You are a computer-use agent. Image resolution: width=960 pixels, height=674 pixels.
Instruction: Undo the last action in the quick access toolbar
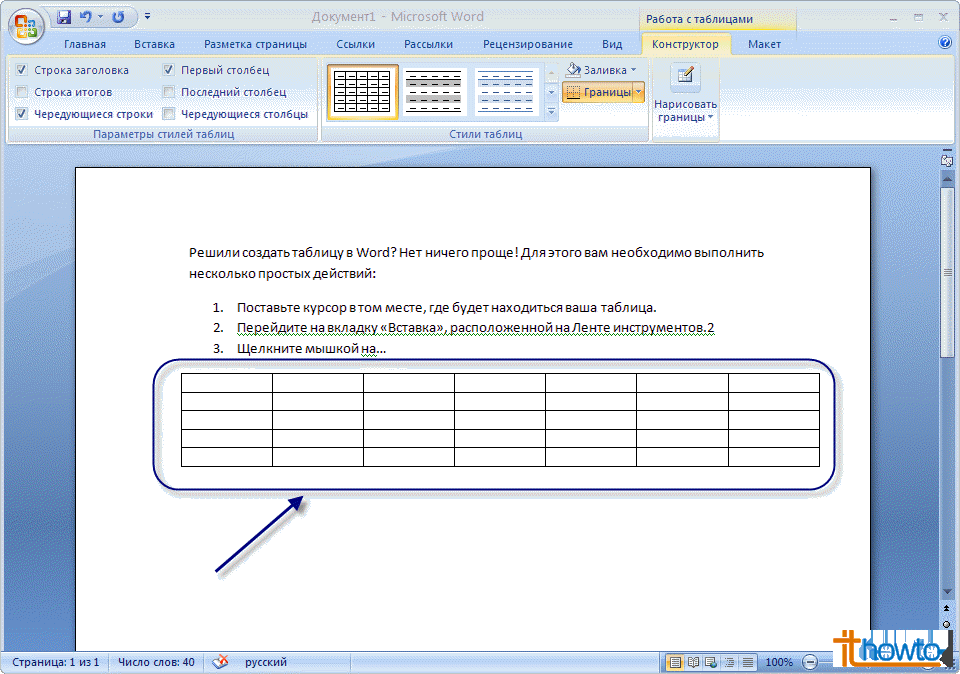point(86,17)
